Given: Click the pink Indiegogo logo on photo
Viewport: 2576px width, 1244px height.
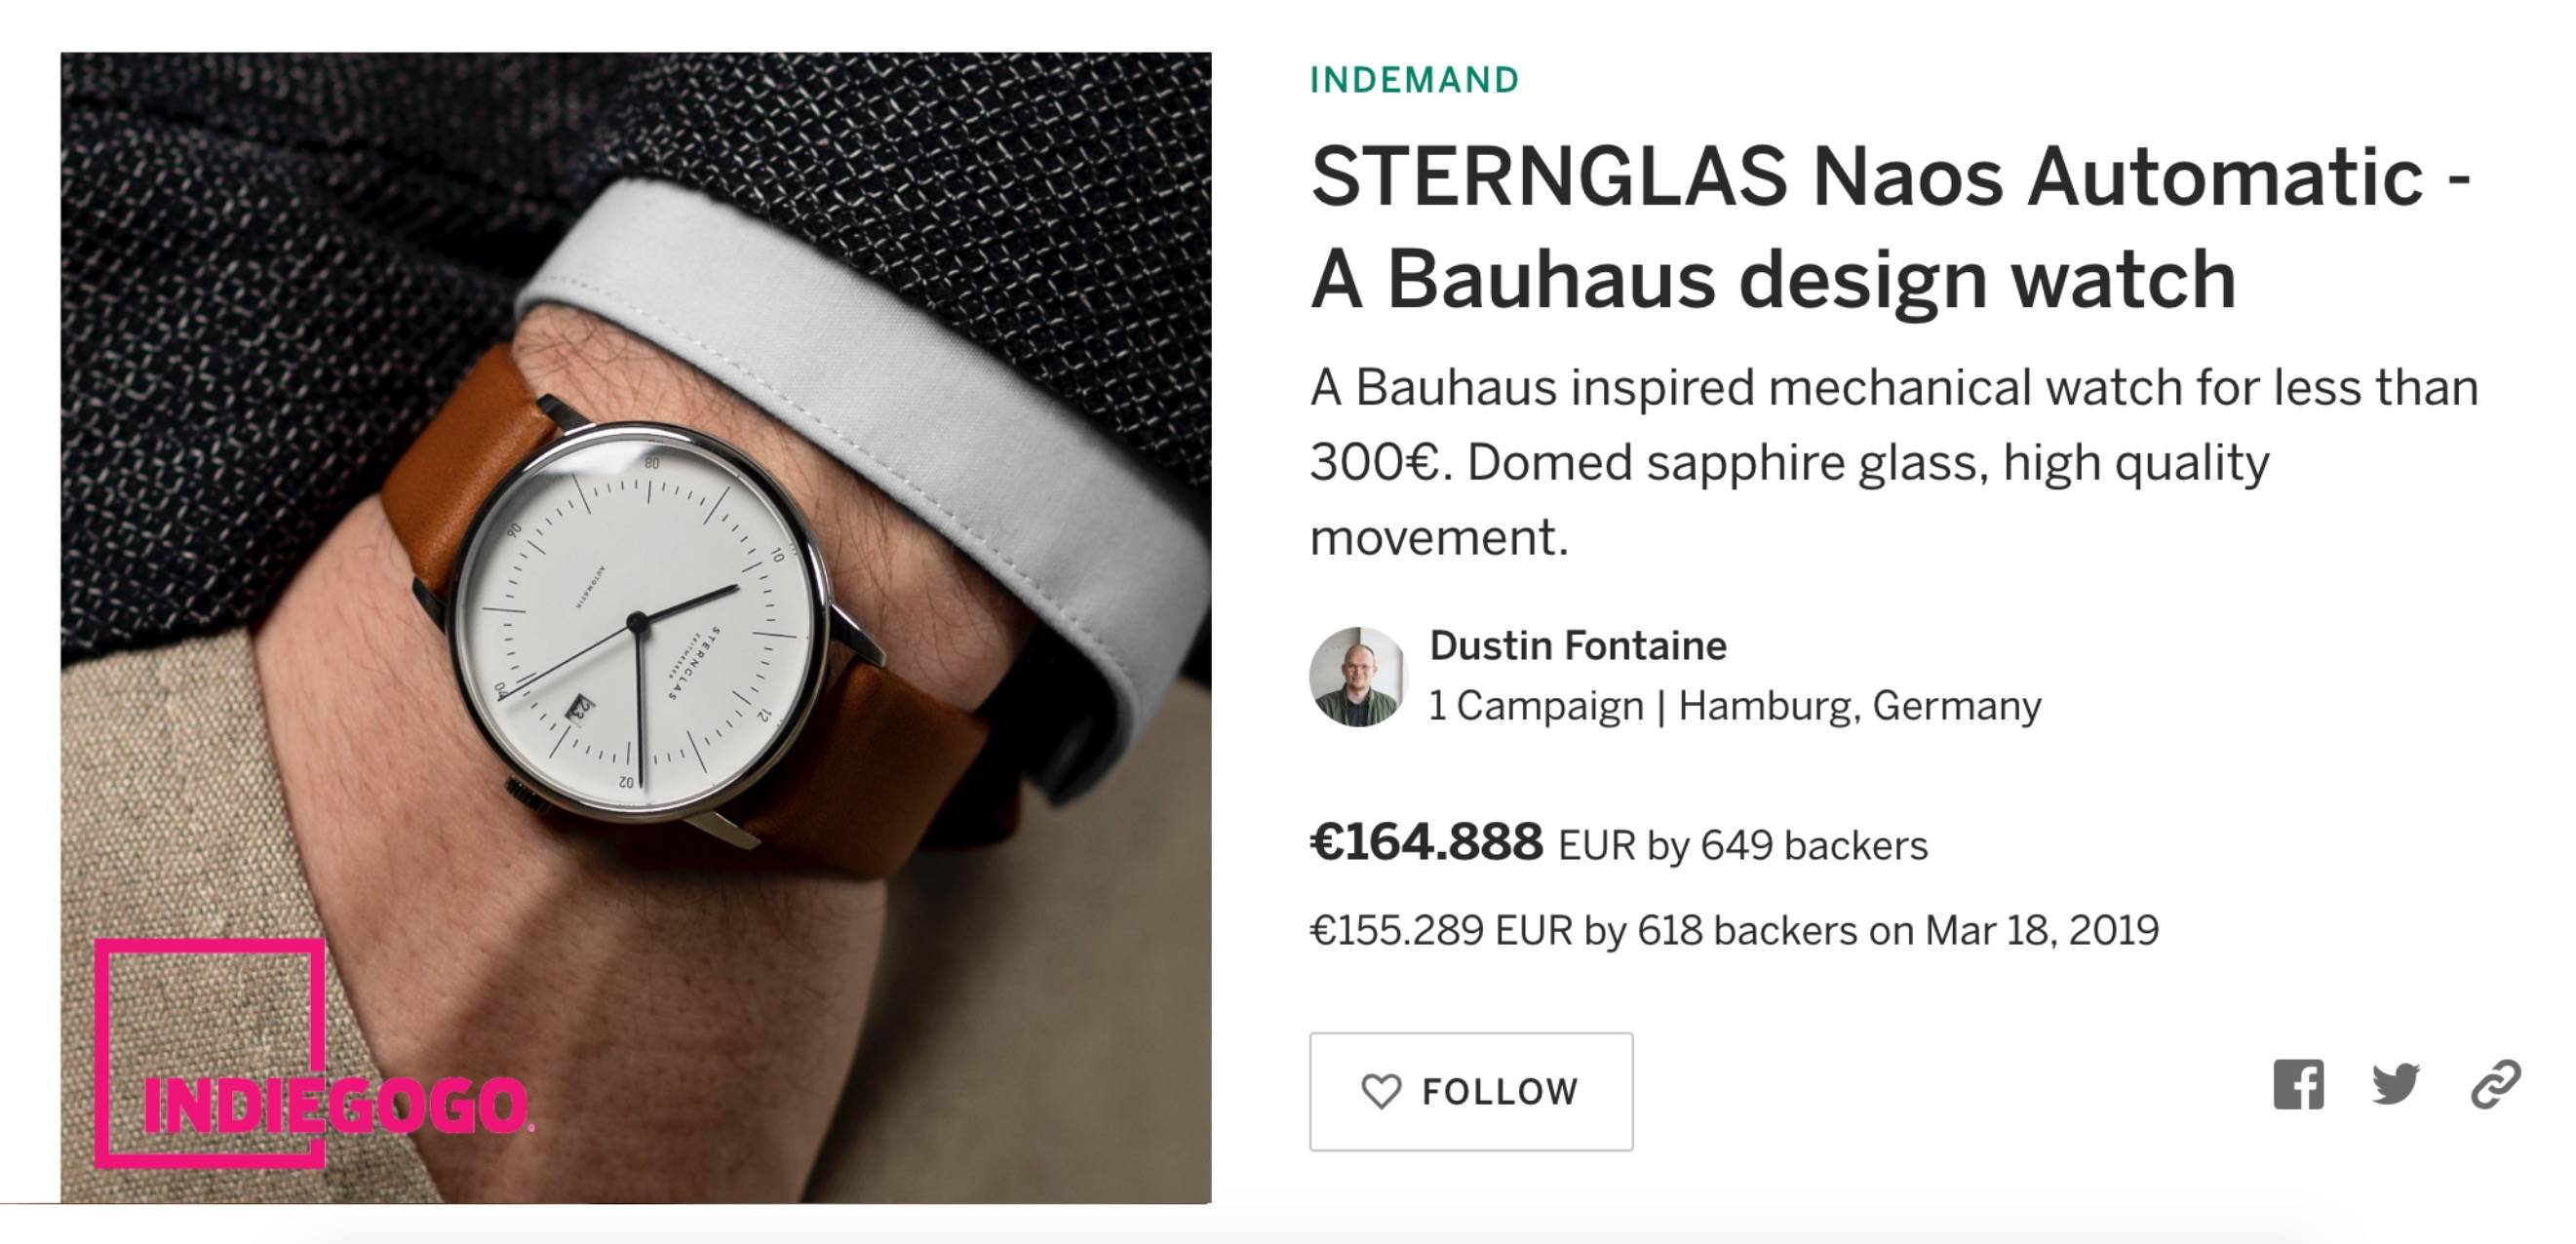Looking at the screenshot, I should pos(313,1054).
